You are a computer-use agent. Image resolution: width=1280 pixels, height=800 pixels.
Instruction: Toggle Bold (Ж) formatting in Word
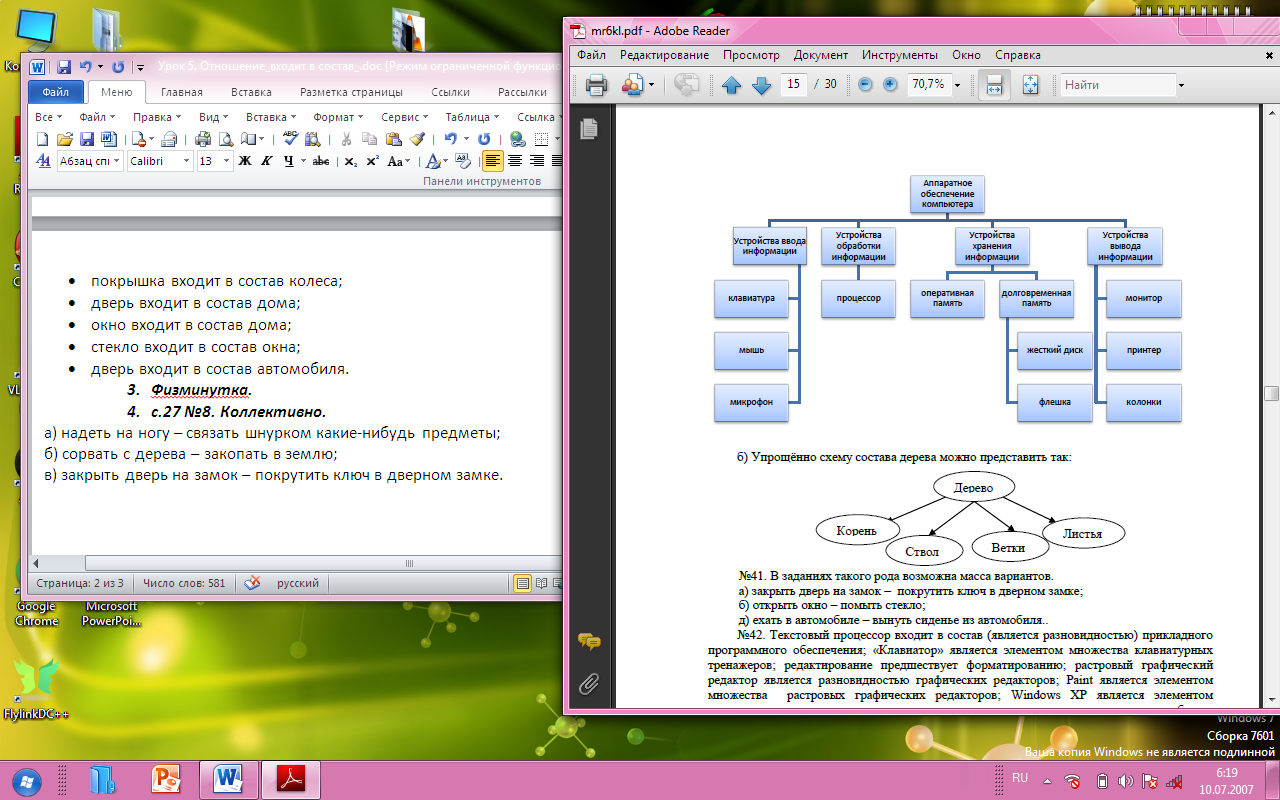(245, 161)
